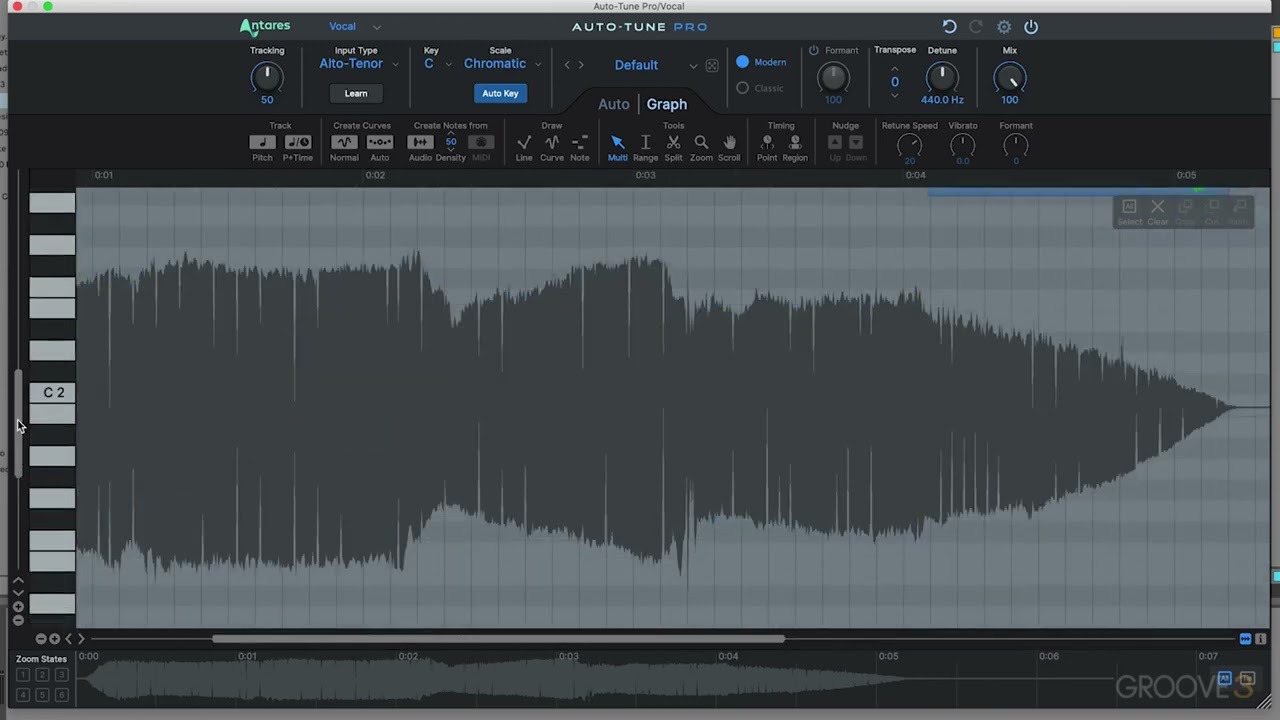
Task: Switch to the Auto tab
Action: click(614, 104)
